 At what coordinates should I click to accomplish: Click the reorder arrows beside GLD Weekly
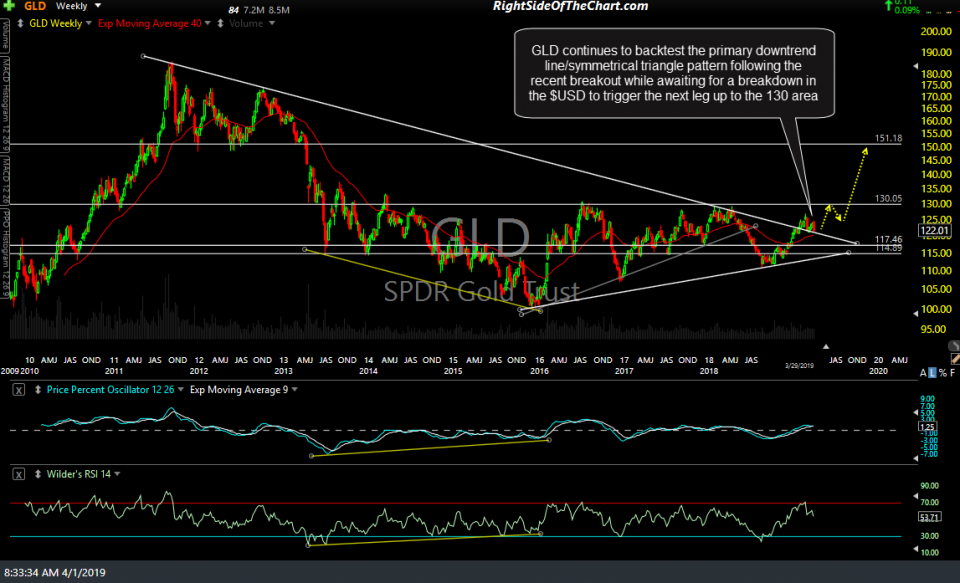(20, 23)
